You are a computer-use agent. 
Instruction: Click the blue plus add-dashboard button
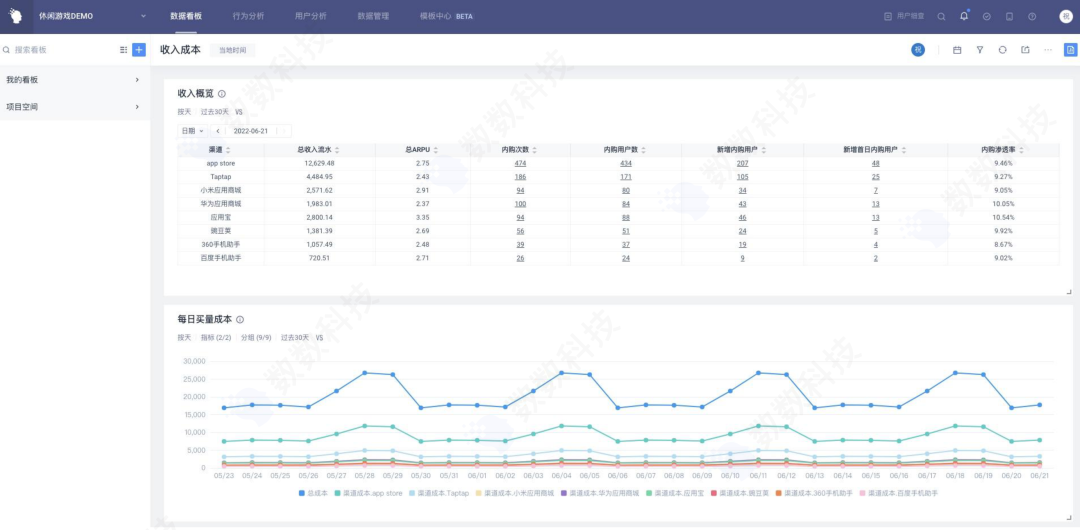139,50
